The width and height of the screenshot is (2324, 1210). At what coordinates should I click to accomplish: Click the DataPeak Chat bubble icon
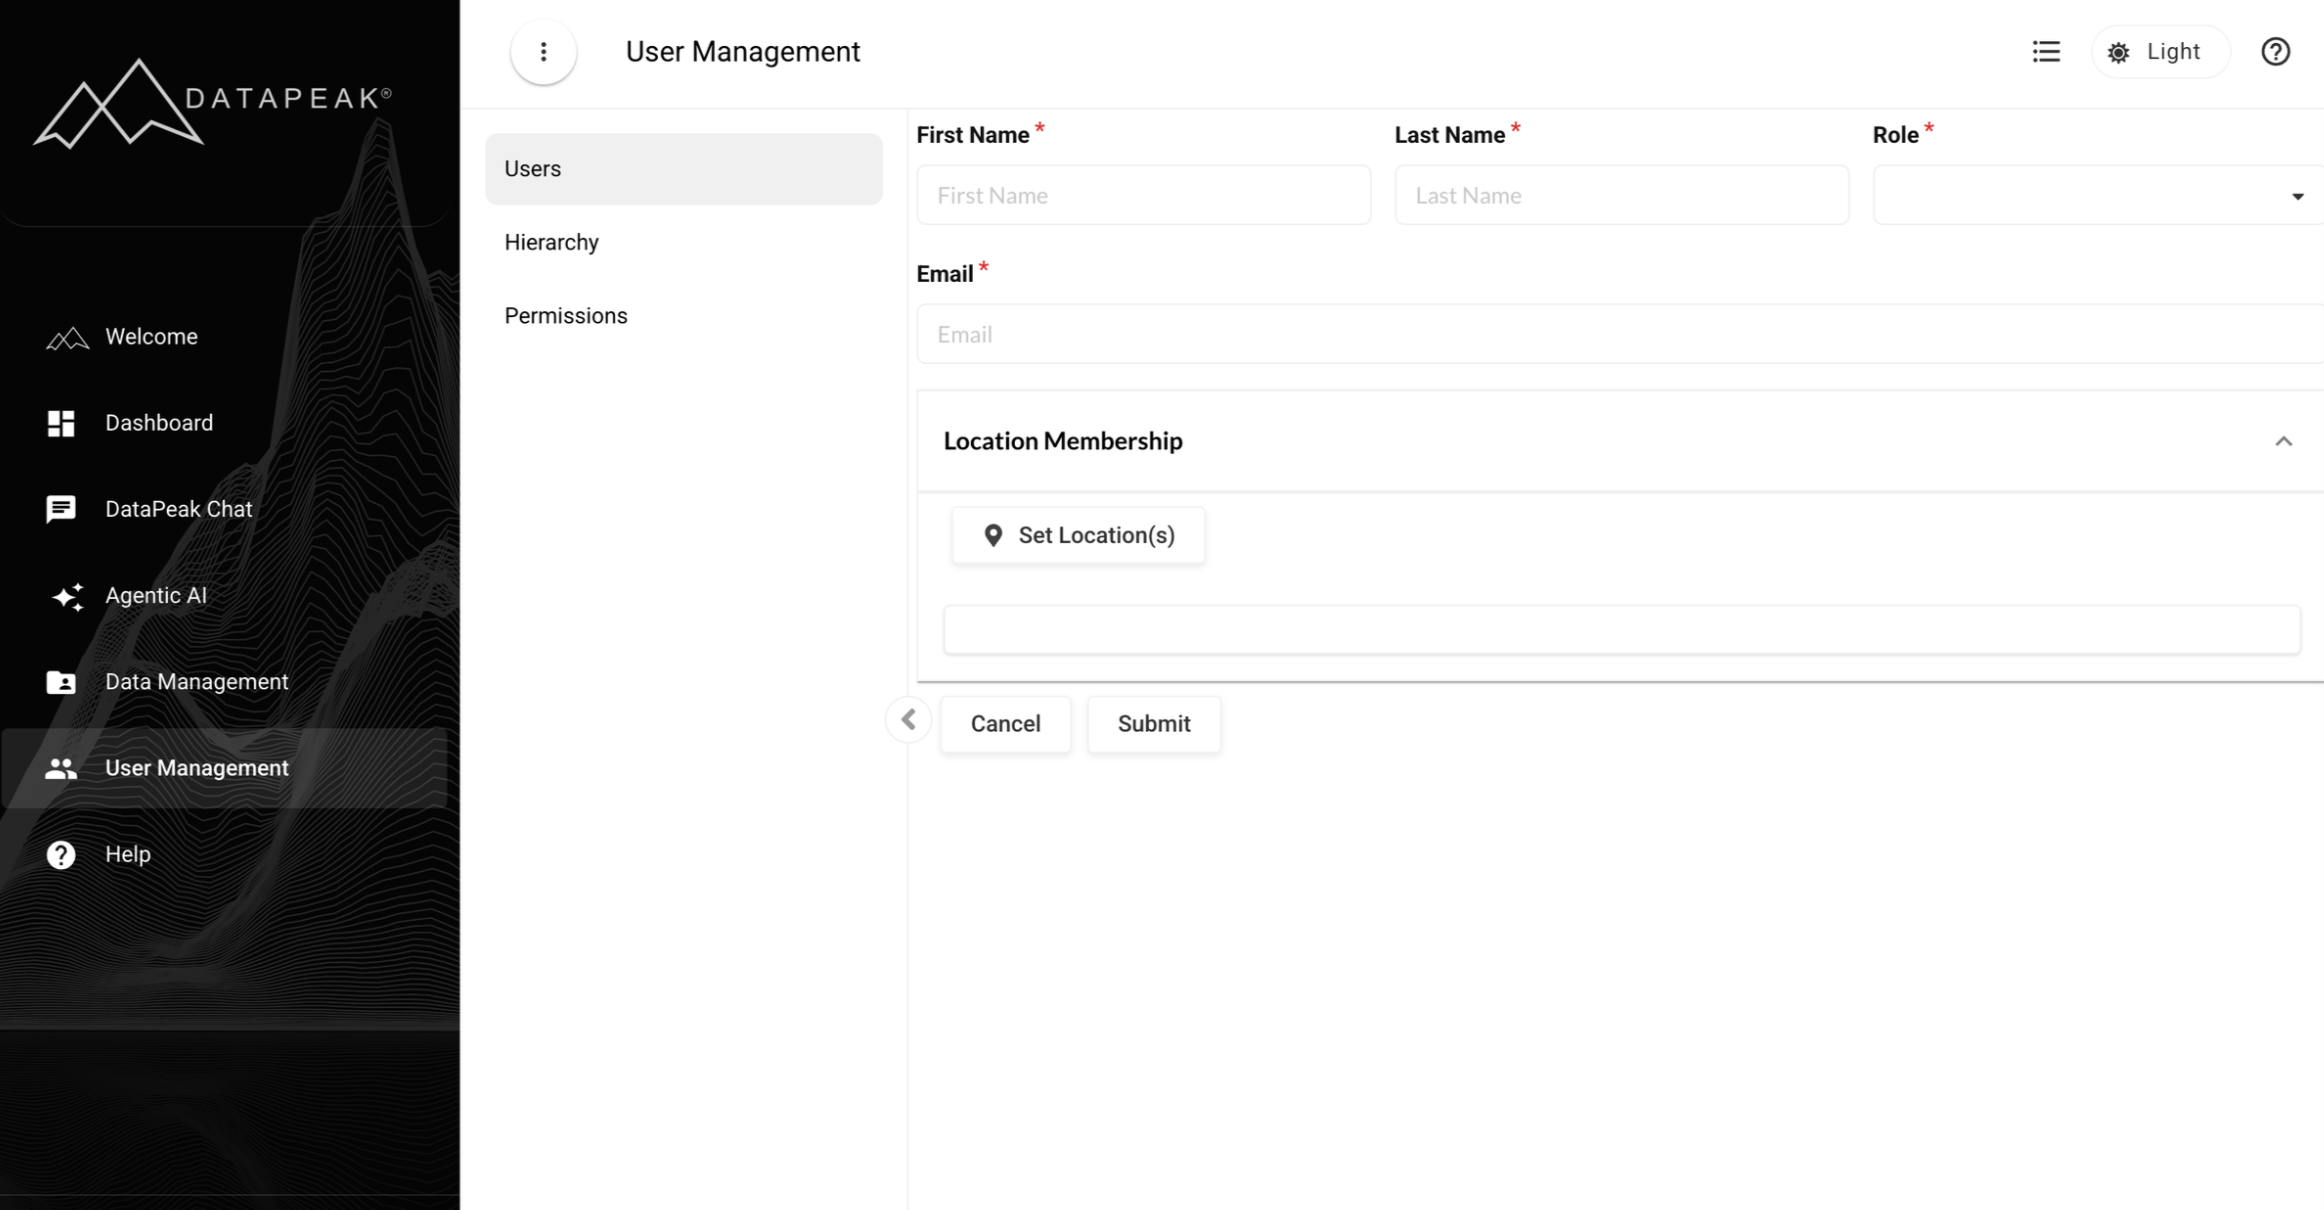61,509
